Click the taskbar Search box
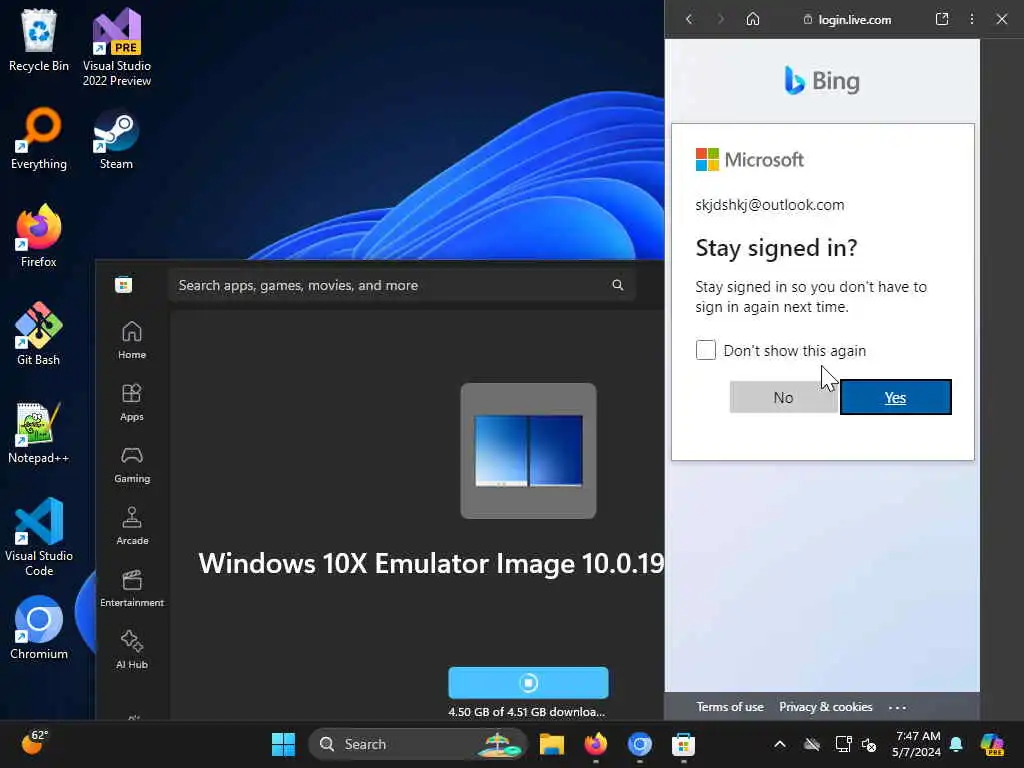This screenshot has width=1024, height=768. (x=417, y=744)
